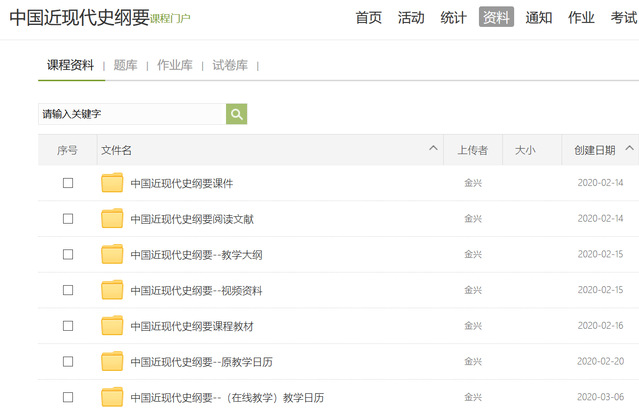Open the 课程门户 link
Image resolution: width=639 pixels, height=408 pixels.
170,19
